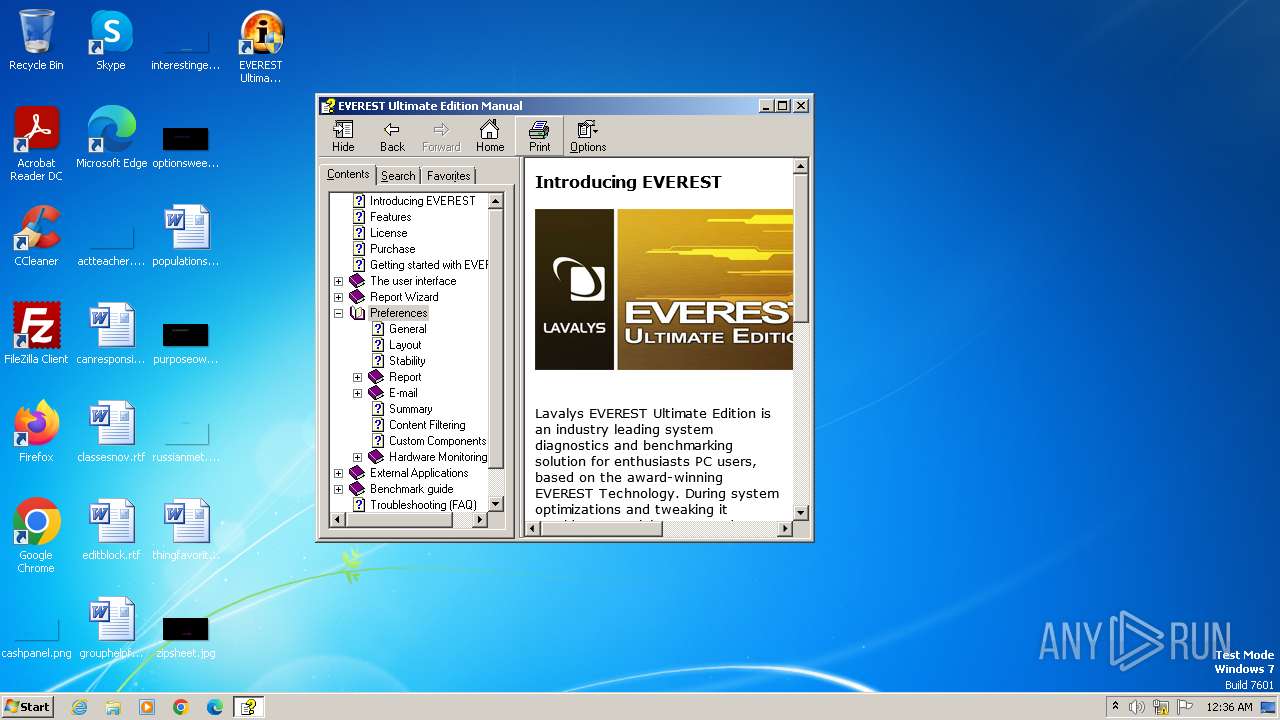Viewport: 1280px width, 720px height.
Task: Select the Google Chrome desktop icon
Action: coord(36,536)
